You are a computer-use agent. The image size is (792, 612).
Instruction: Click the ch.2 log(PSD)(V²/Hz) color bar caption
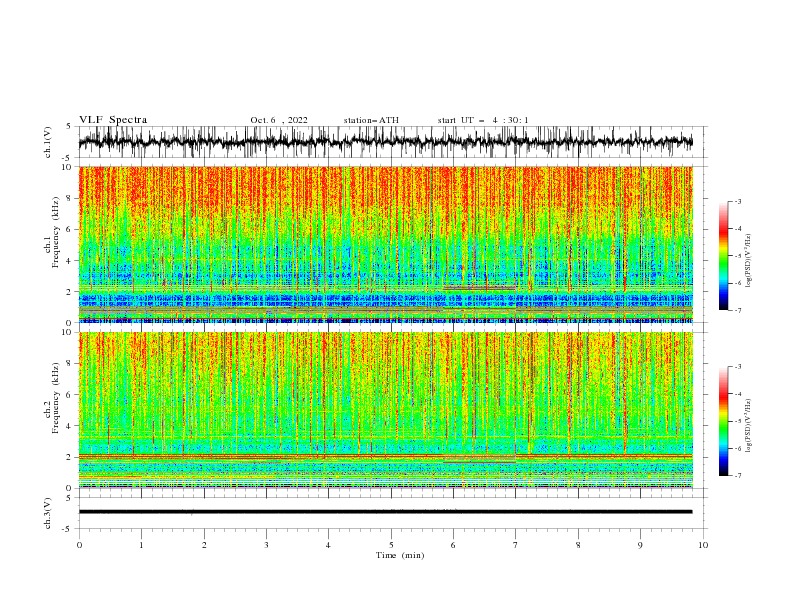click(749, 426)
